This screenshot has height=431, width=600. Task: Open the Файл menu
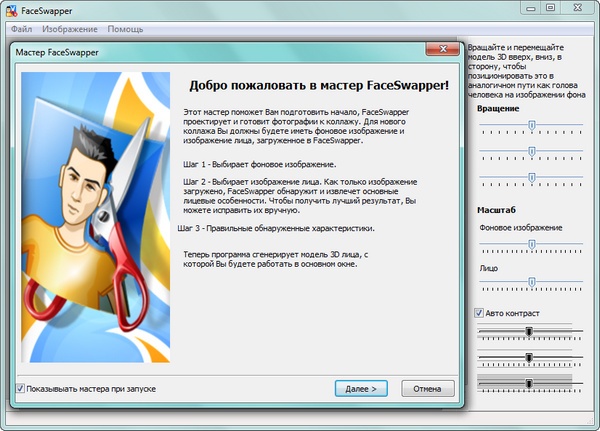pyautogui.click(x=20, y=30)
